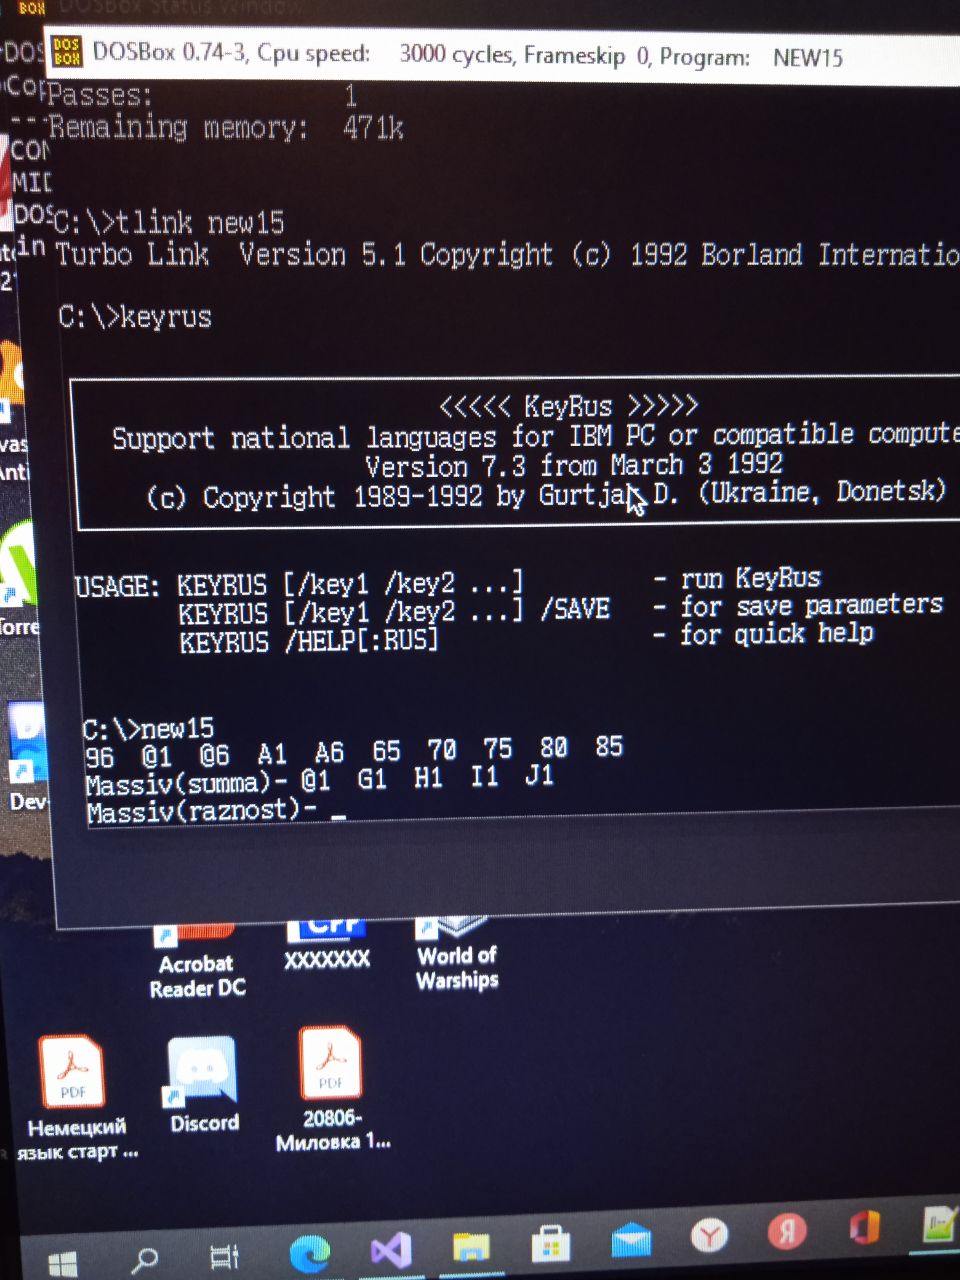Launch Yandex Browser white Y icon
Image resolution: width=960 pixels, height=1280 pixels.
tap(709, 1236)
